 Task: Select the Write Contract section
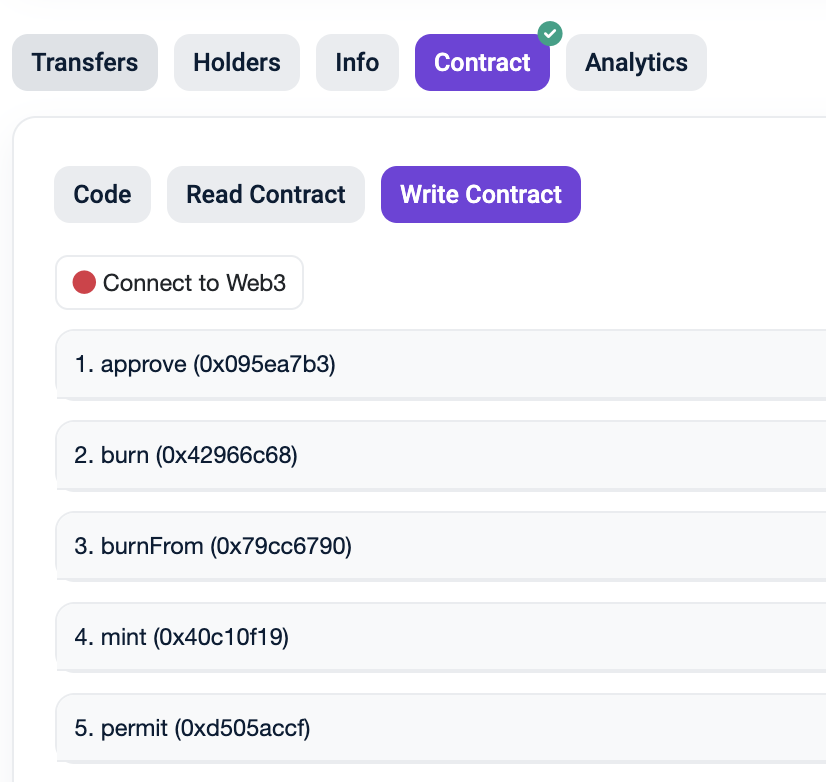pyautogui.click(x=481, y=194)
